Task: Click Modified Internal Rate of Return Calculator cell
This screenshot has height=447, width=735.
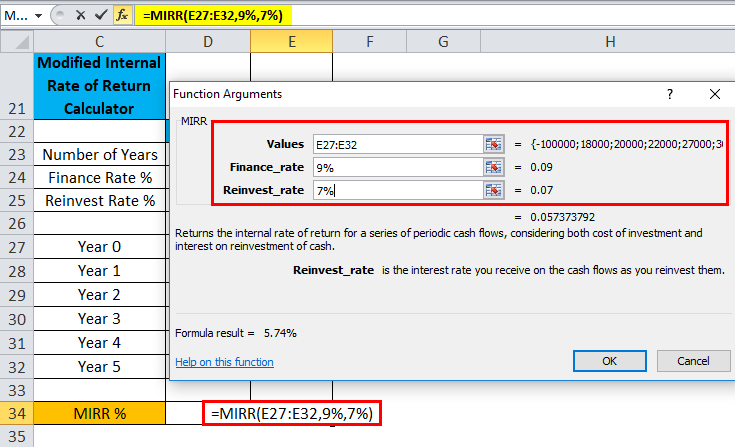Action: pos(99,86)
